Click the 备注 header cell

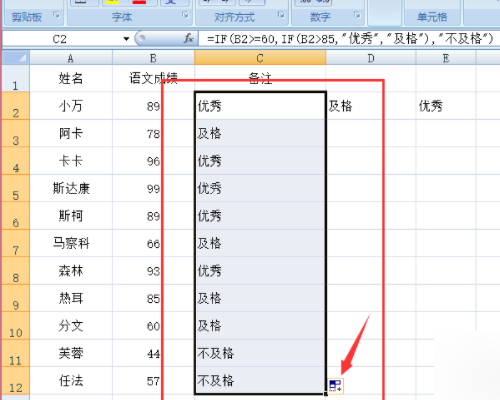click(x=260, y=78)
